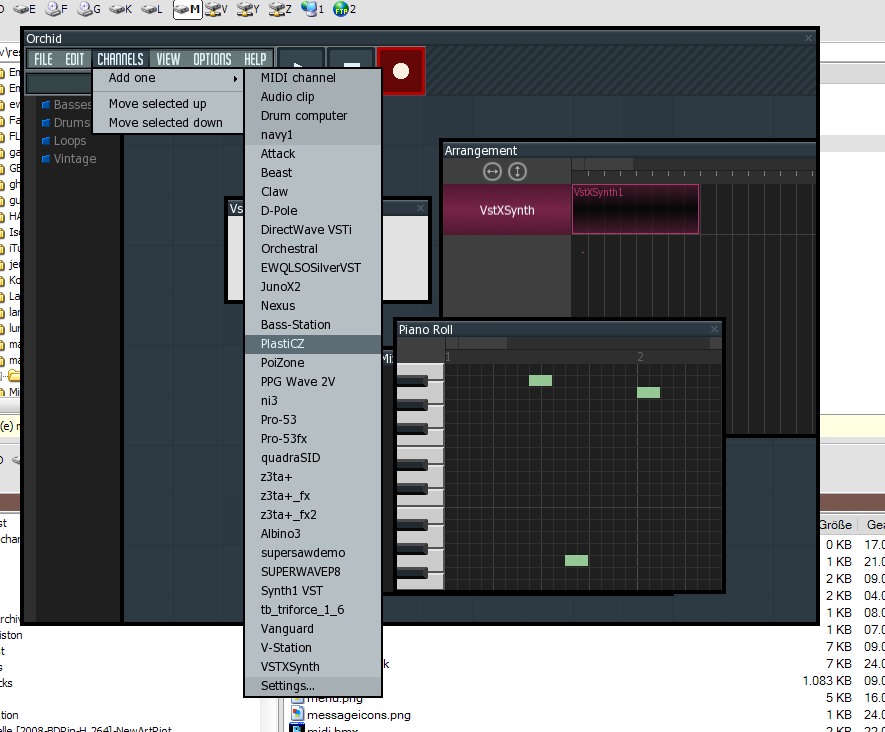Image resolution: width=885 pixels, height=732 pixels.
Task: Click the vertical zoom icon in Arrangement
Action: [x=517, y=172]
